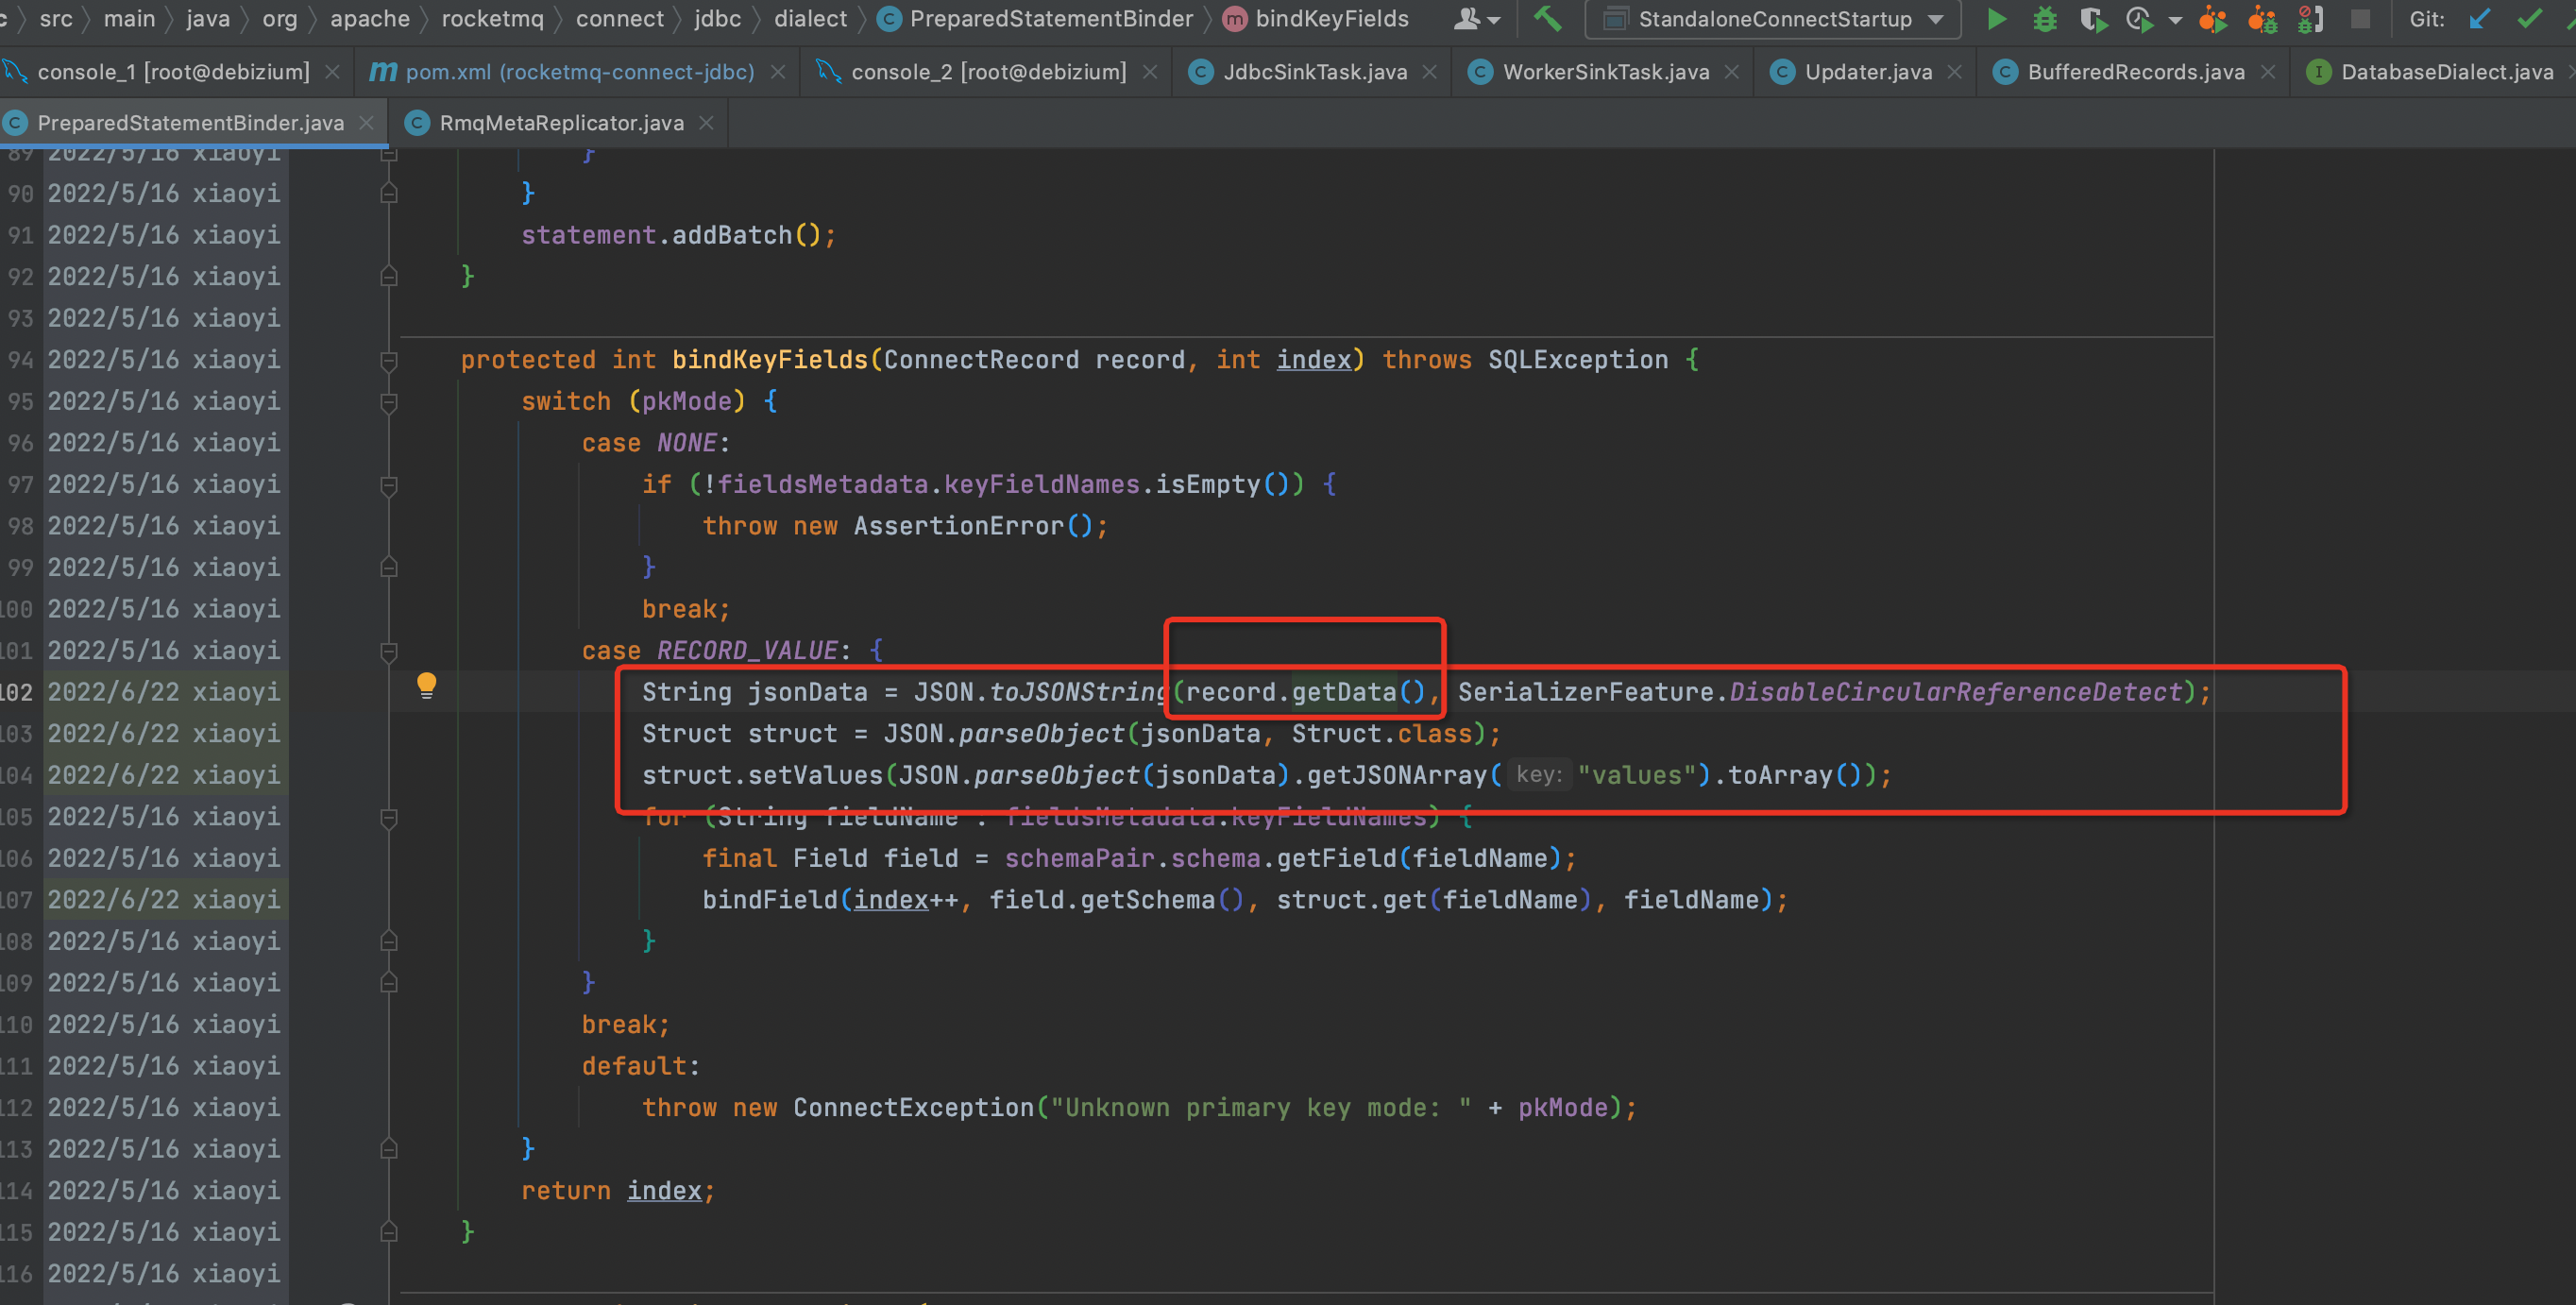The image size is (2576, 1305).
Task: Start debugging with the Debug bug icon
Action: tap(2045, 19)
